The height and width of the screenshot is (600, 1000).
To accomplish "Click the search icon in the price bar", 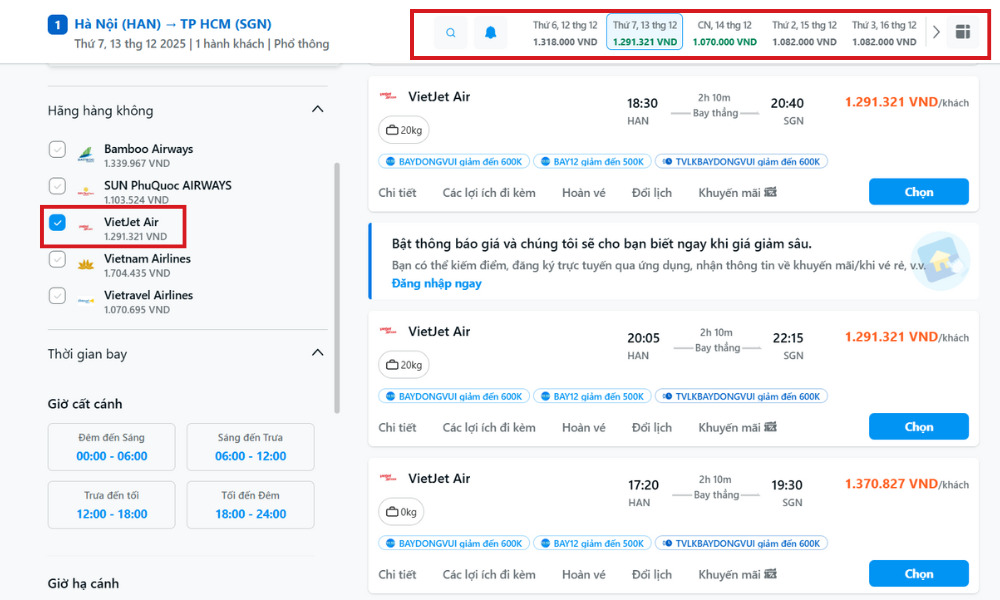I will pos(450,32).
